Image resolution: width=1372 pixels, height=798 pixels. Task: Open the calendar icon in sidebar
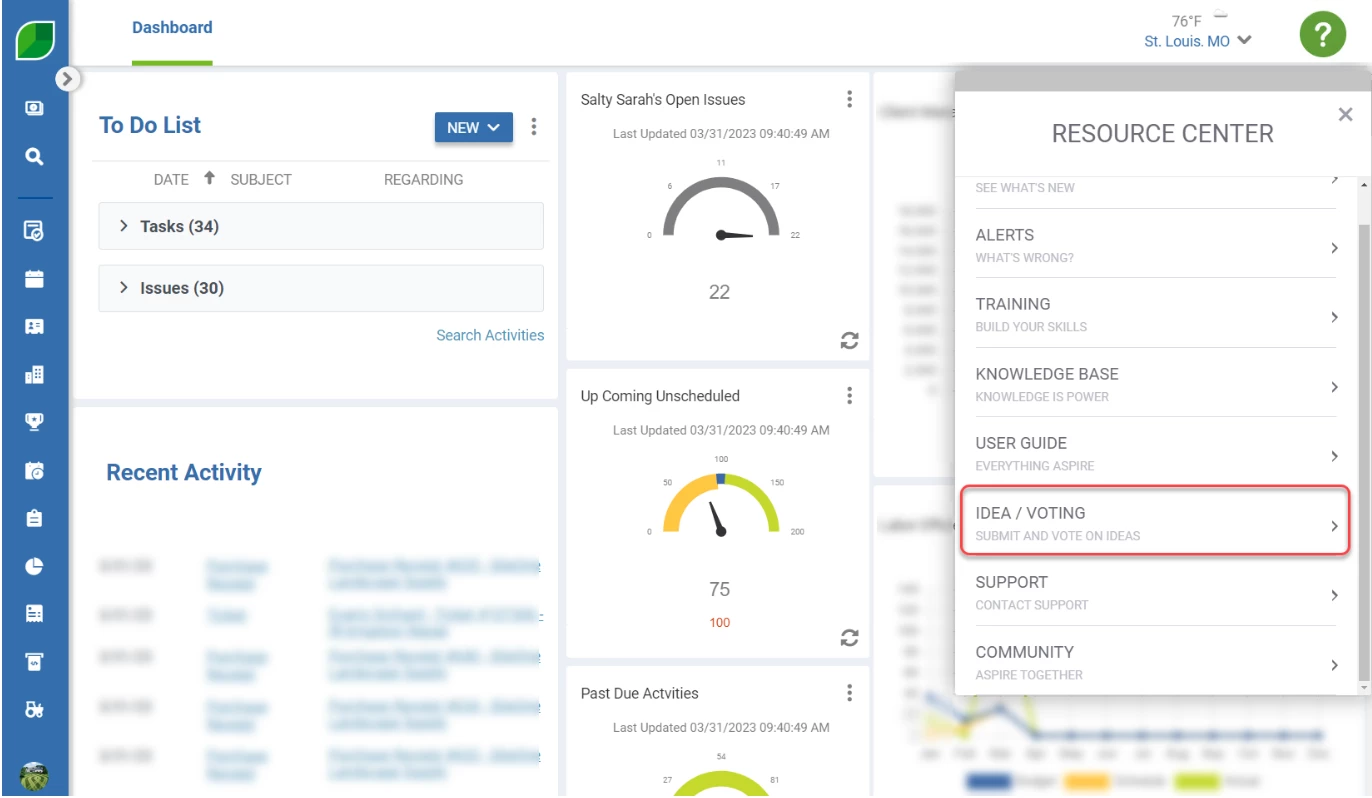tap(34, 279)
